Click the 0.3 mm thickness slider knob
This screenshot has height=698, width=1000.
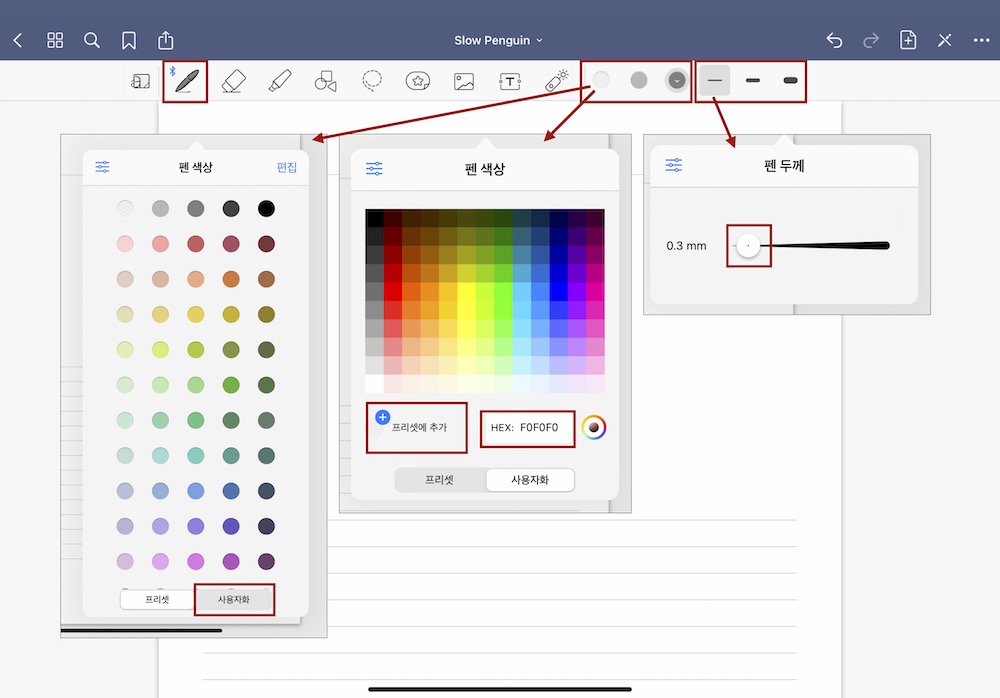[x=748, y=246]
